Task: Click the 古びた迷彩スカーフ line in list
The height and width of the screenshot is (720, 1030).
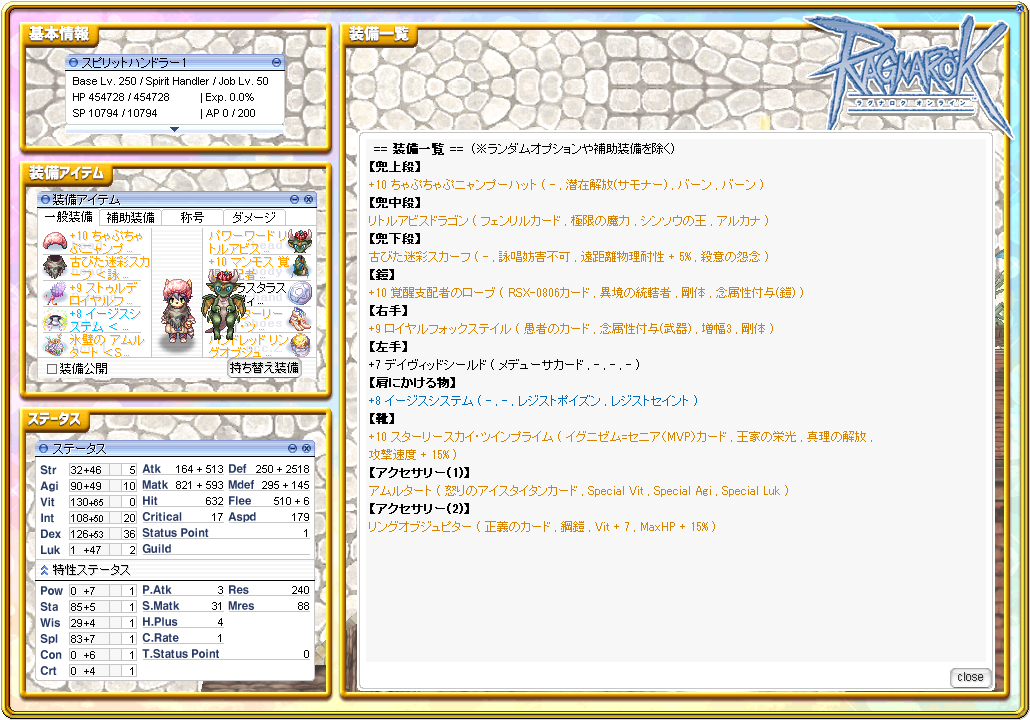Action: 568,256
